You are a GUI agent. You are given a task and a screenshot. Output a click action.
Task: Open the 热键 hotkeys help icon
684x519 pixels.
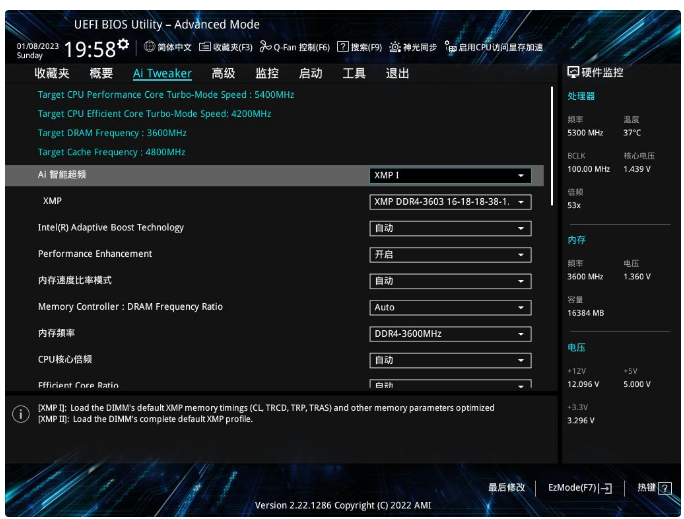[666, 488]
